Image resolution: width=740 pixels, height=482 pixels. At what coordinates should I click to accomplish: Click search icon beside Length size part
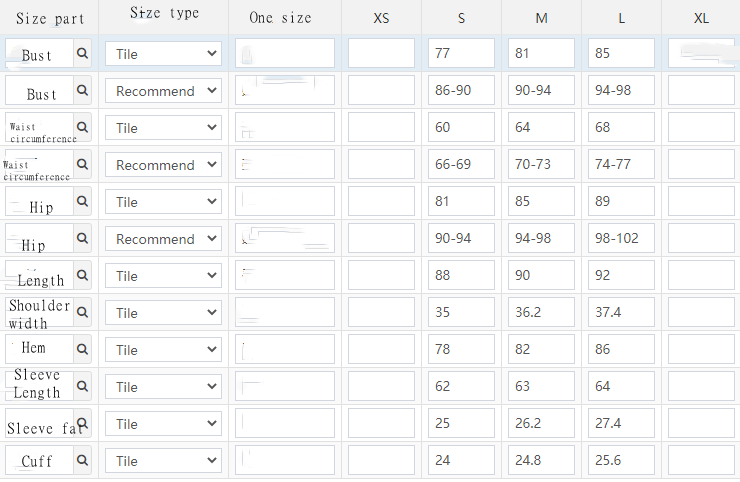click(82, 276)
